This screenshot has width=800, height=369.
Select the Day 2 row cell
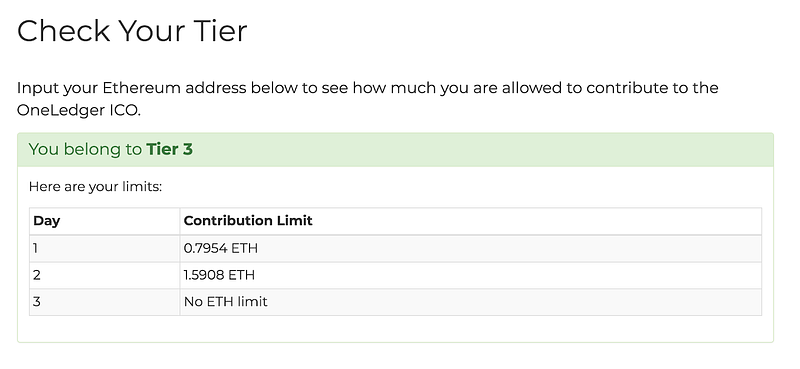point(105,276)
